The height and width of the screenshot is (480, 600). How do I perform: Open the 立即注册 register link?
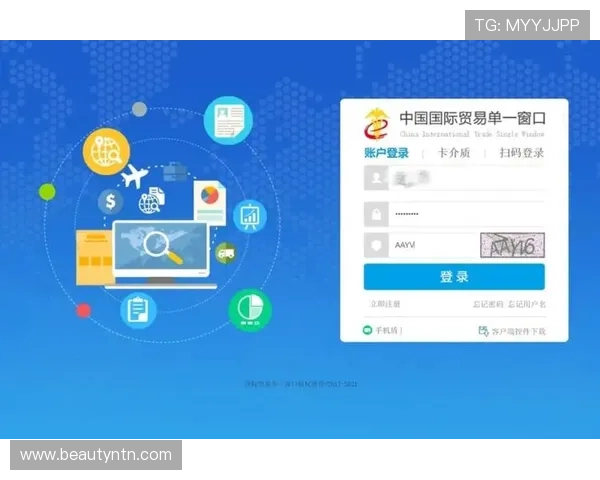[385, 304]
